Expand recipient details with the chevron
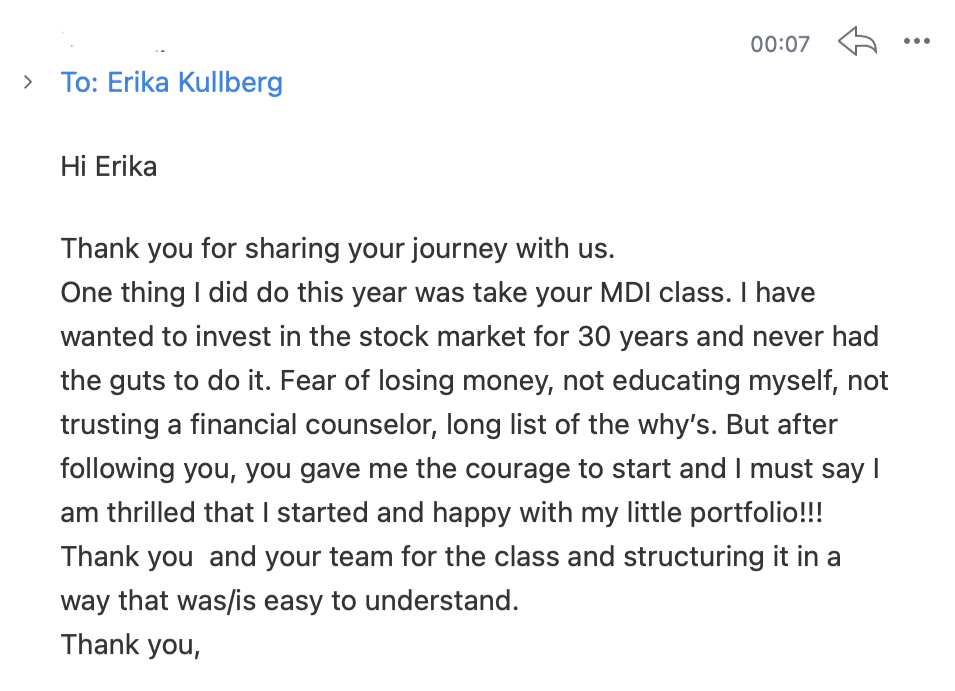Viewport: 955px width, 691px height. [28, 82]
